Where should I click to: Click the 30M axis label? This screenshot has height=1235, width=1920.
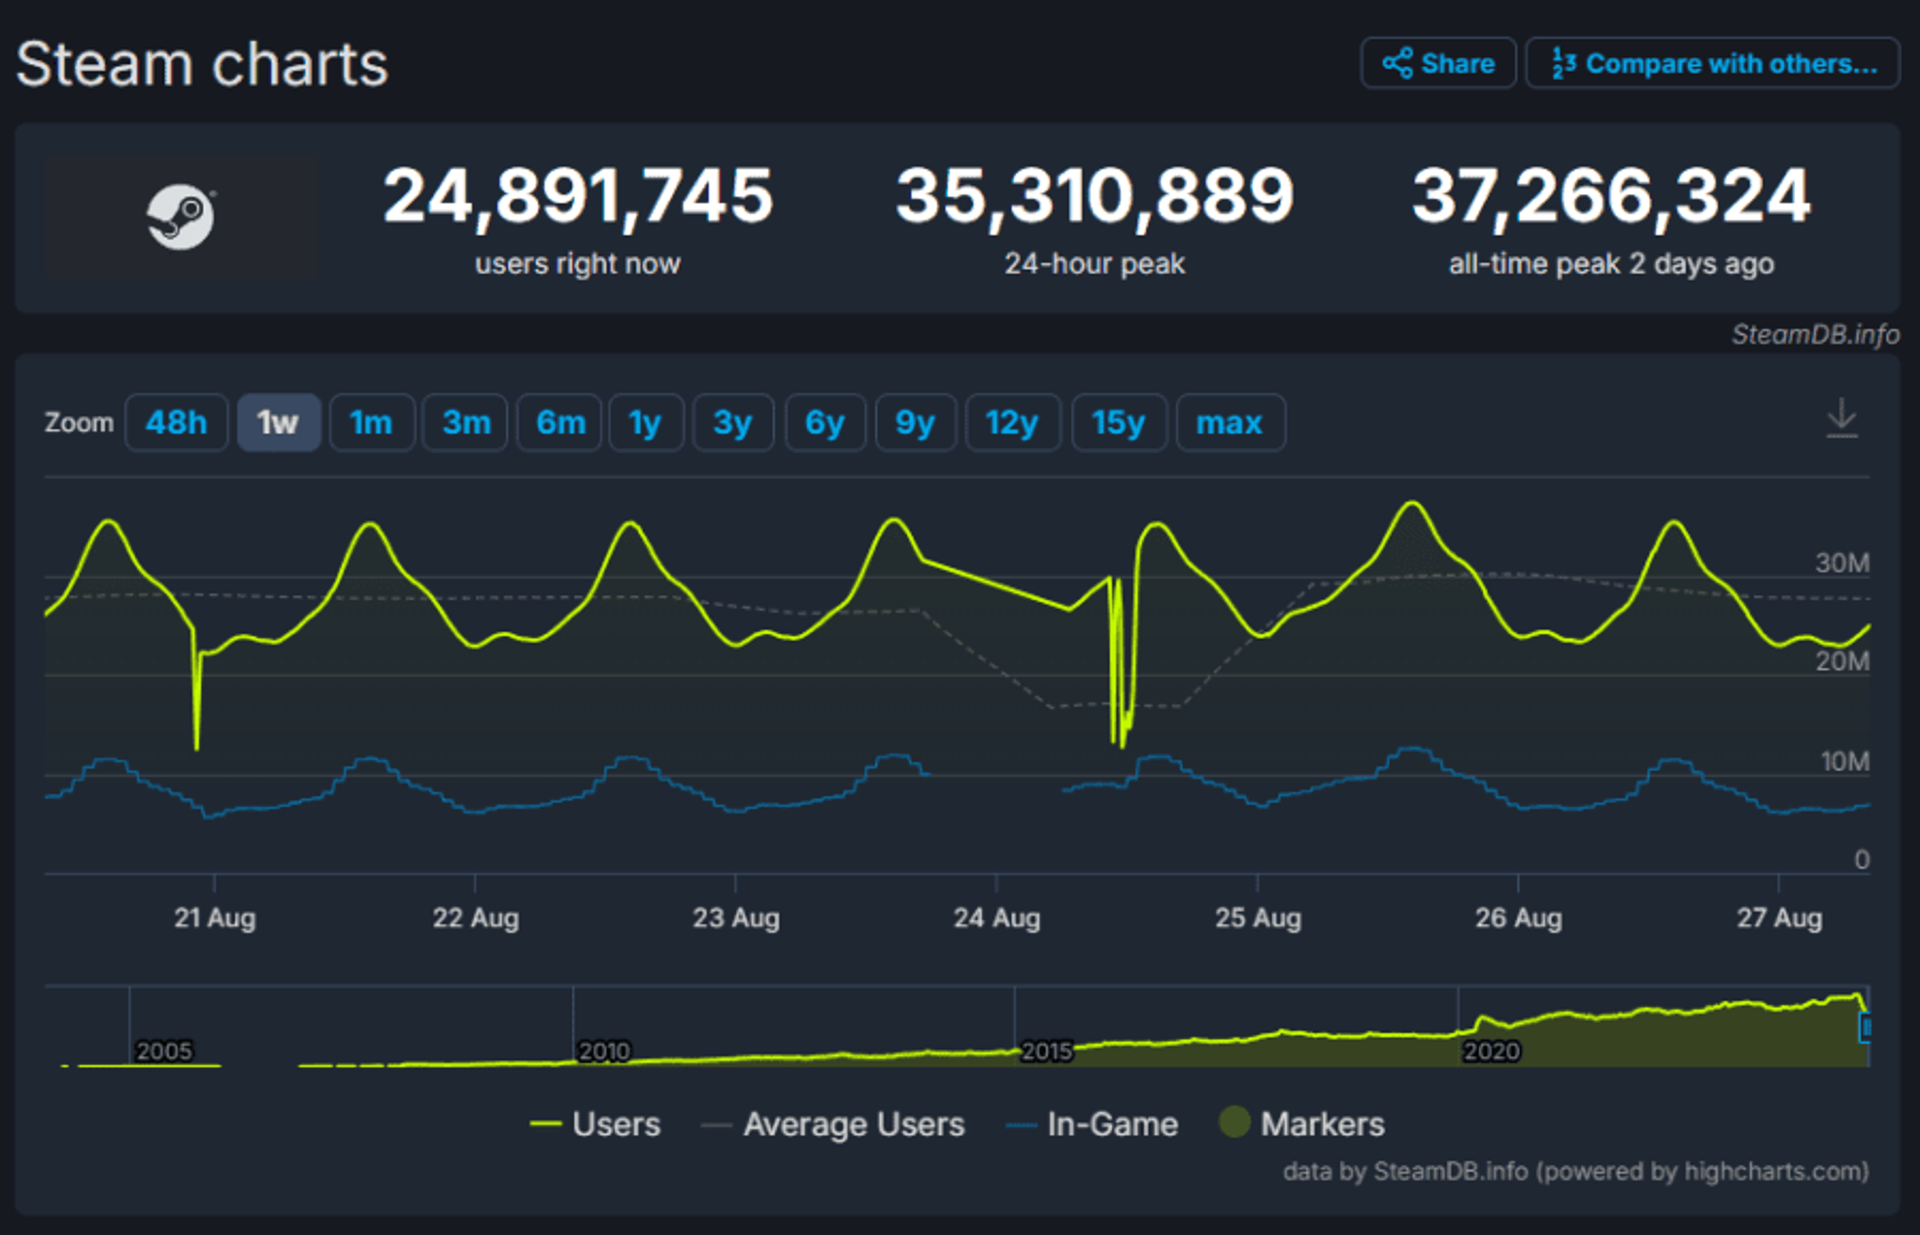coord(1842,563)
